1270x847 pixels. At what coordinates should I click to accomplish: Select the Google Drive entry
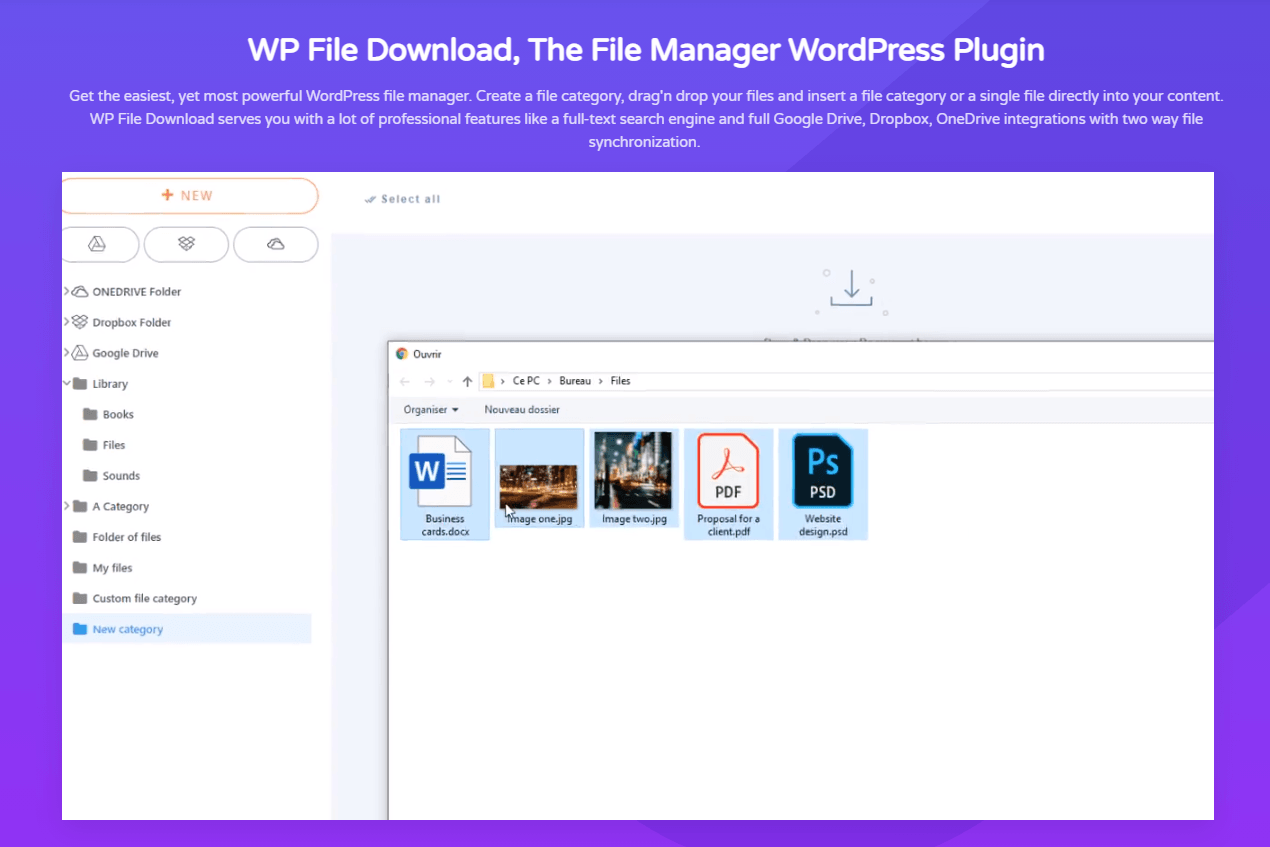(125, 353)
